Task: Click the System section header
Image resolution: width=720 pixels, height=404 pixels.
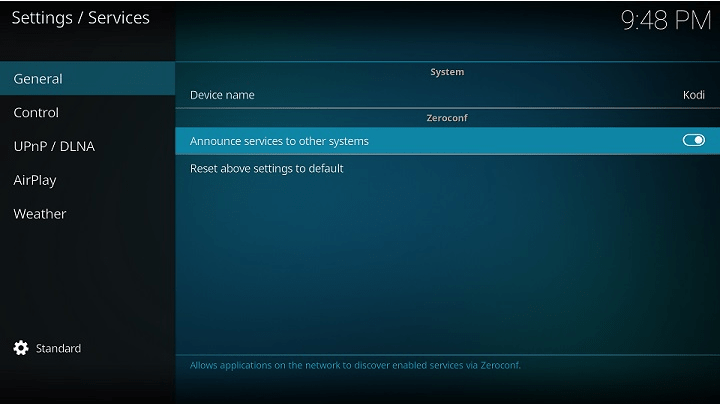Action: coord(447,72)
